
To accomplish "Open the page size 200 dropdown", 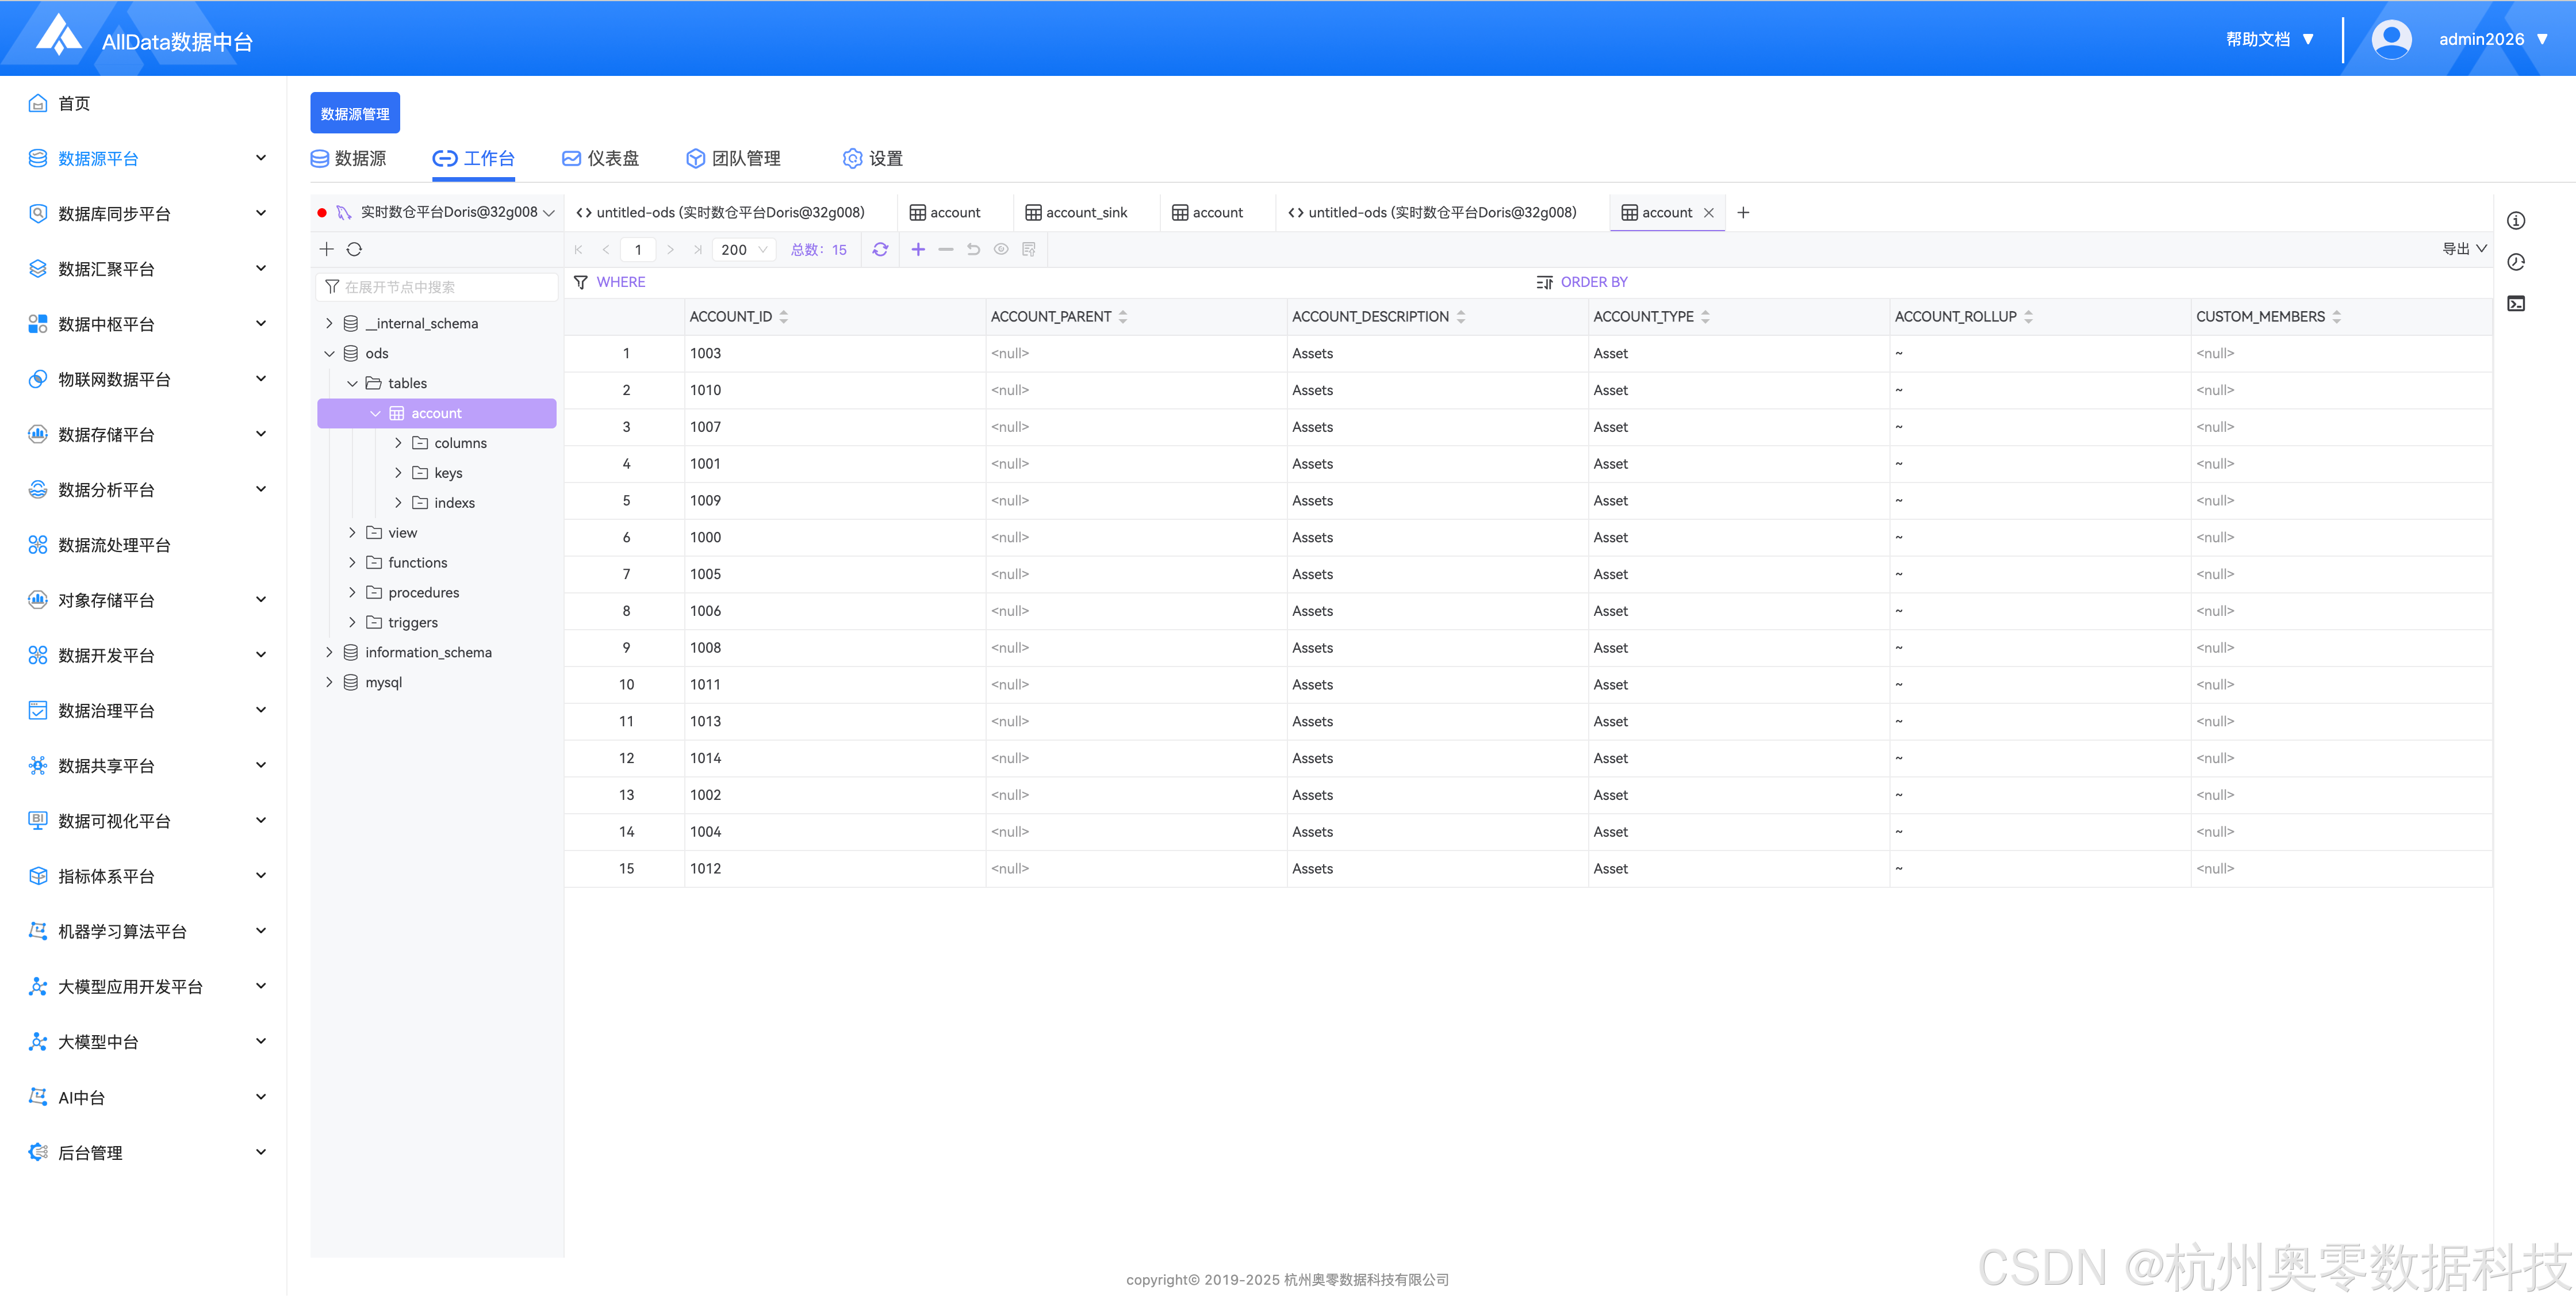I will 744,250.
